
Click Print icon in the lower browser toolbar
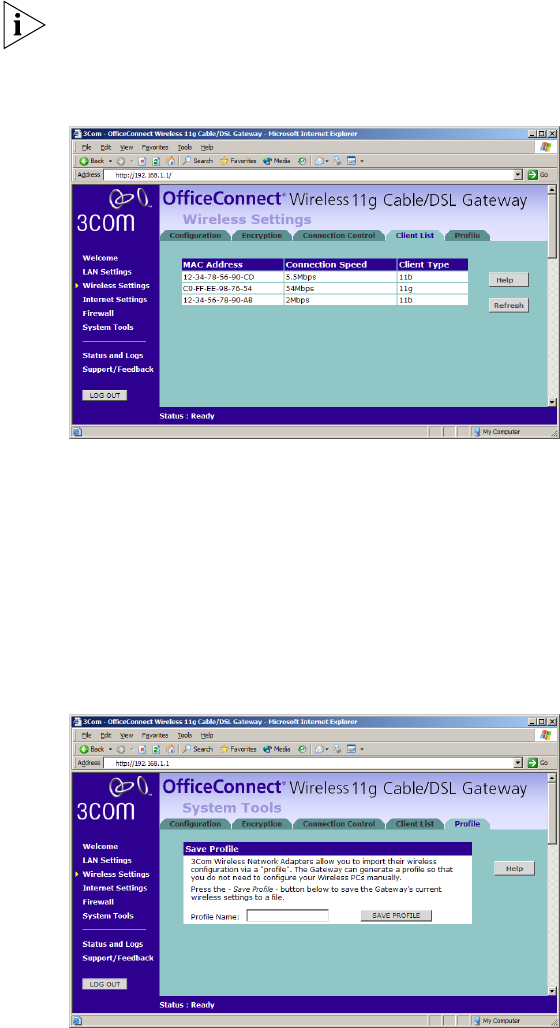click(x=338, y=749)
